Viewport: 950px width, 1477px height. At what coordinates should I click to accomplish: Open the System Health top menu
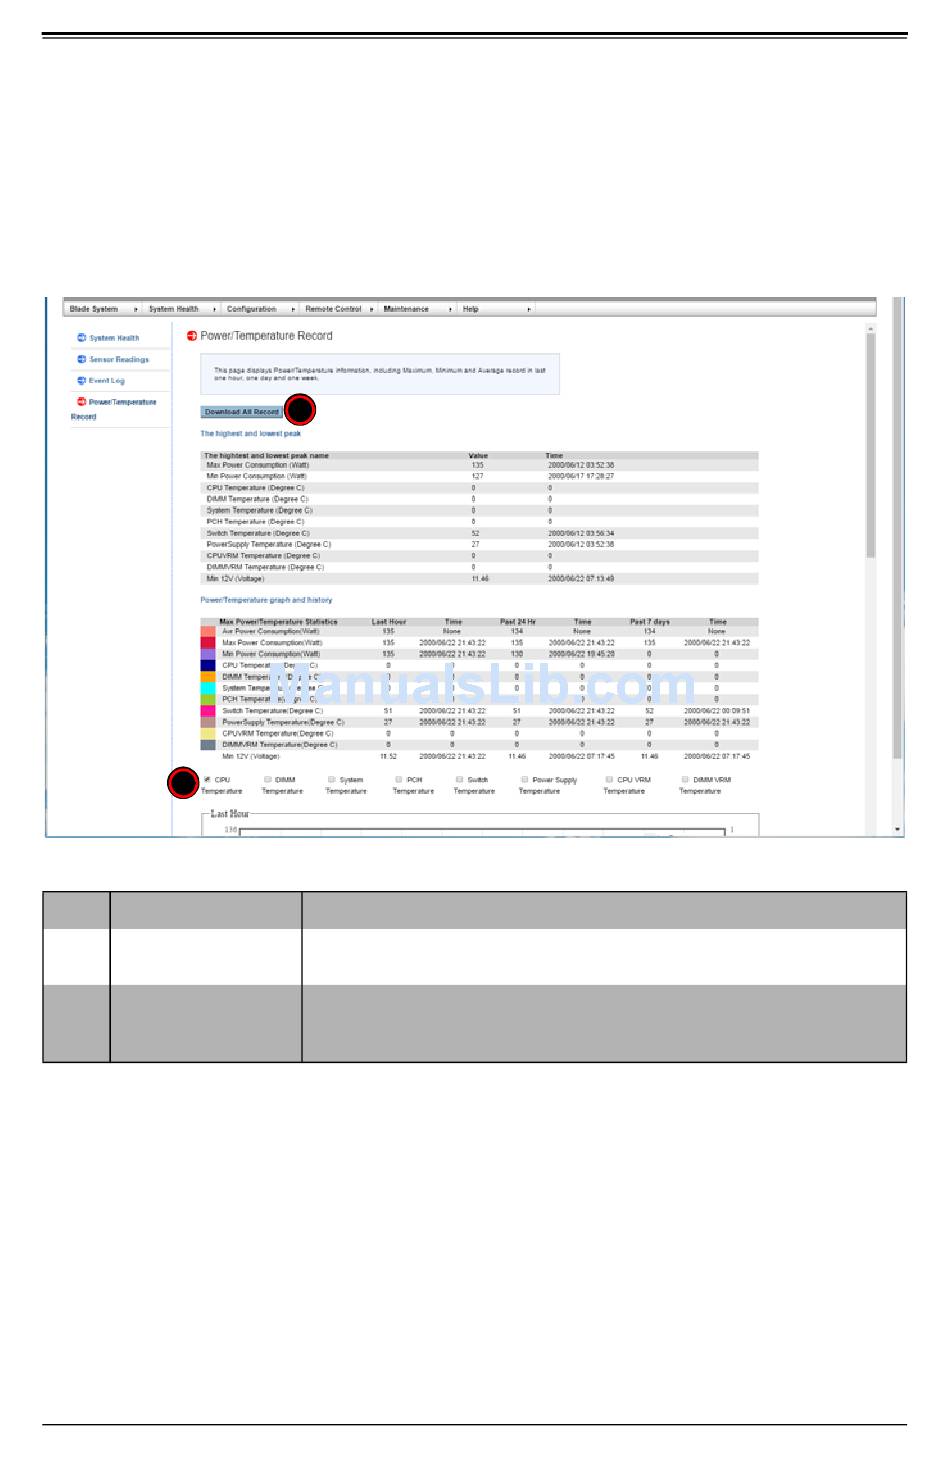tap(174, 309)
